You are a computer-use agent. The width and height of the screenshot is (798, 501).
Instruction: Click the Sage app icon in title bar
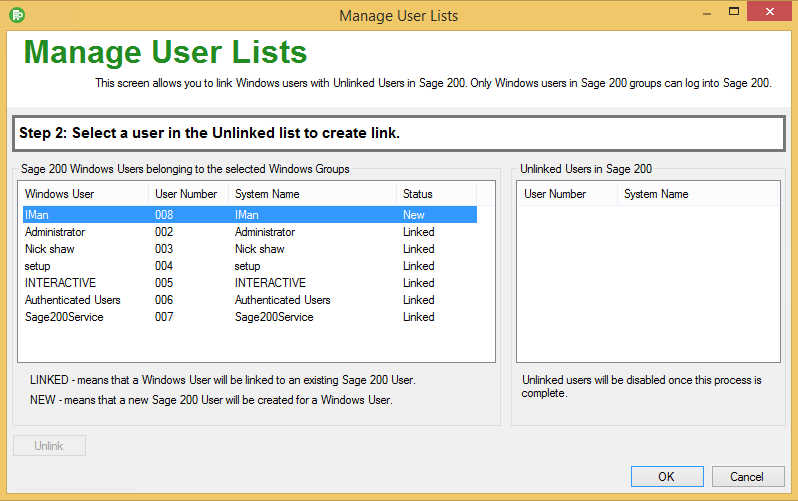coord(17,15)
